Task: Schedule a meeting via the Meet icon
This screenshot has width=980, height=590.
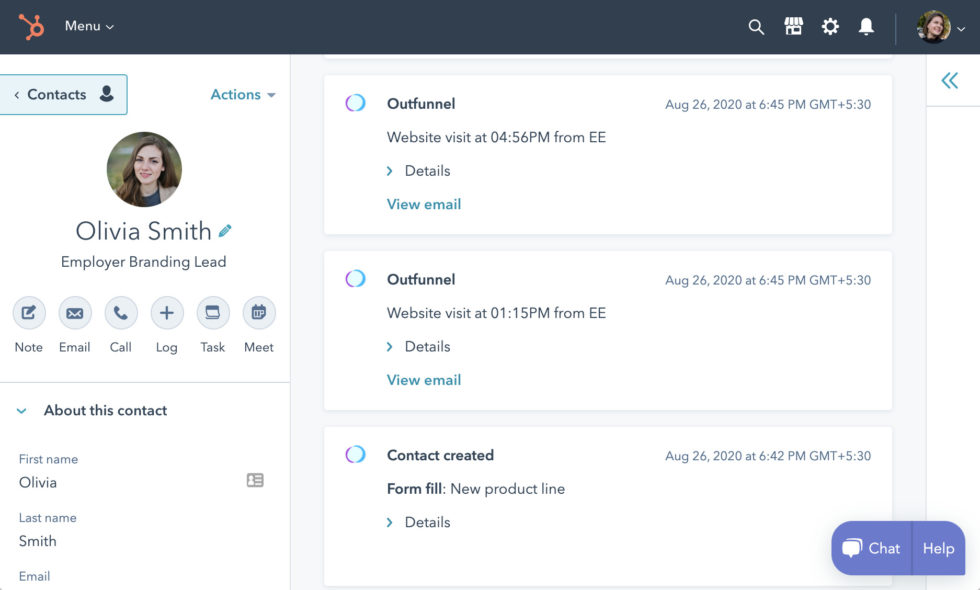Action: [x=258, y=313]
